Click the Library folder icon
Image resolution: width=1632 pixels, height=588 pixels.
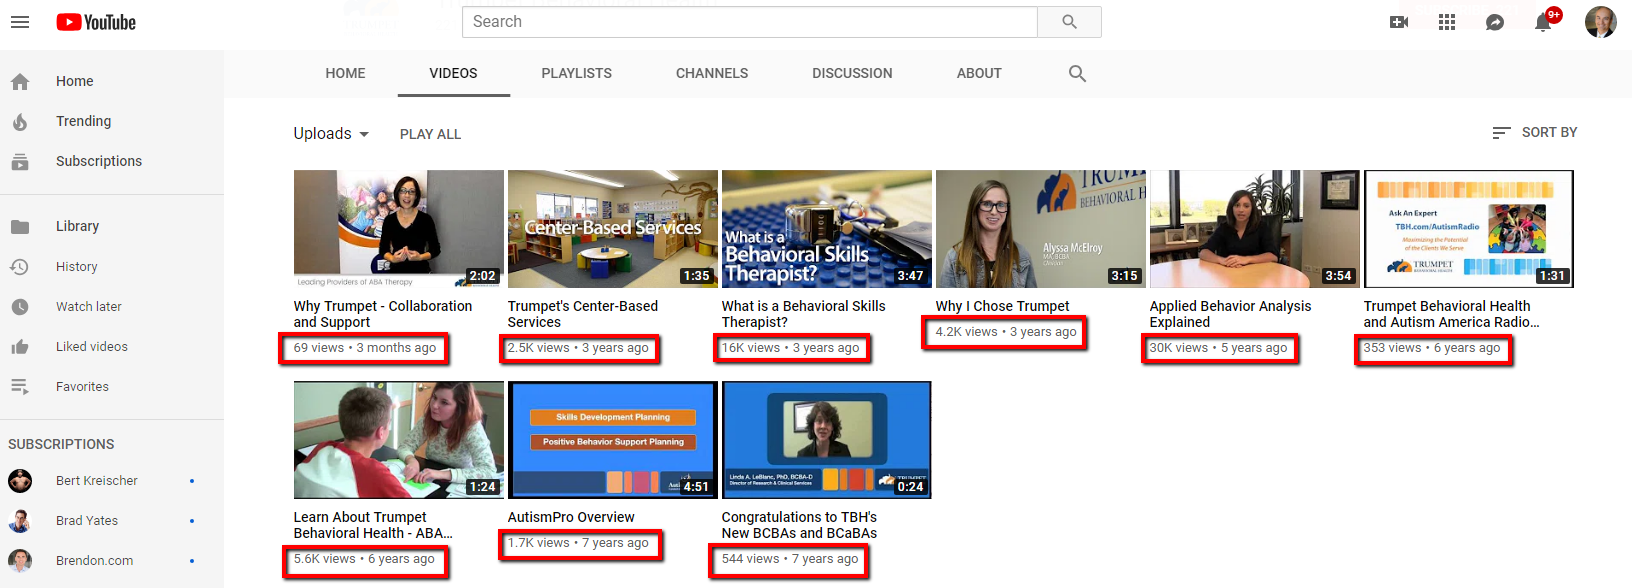coord(20,227)
